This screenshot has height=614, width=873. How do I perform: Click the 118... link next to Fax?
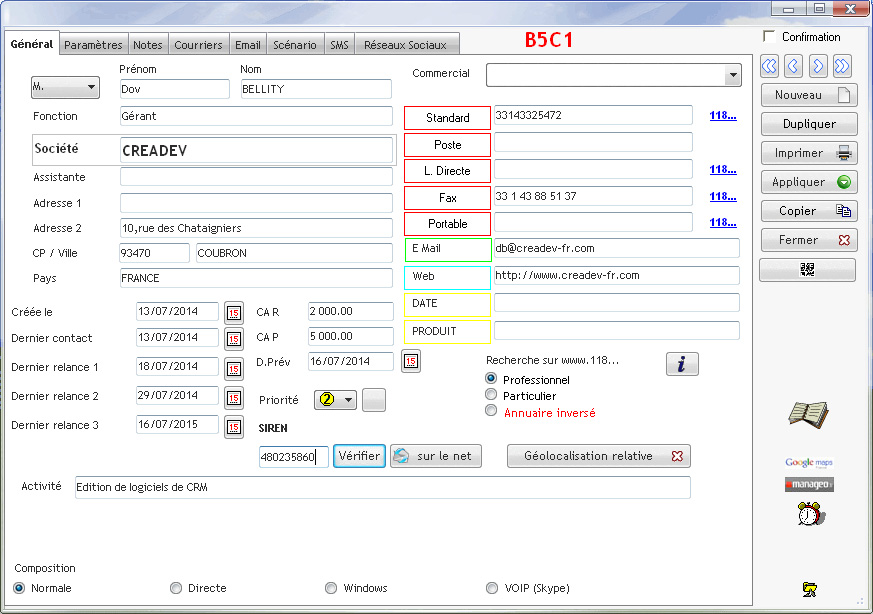722,196
